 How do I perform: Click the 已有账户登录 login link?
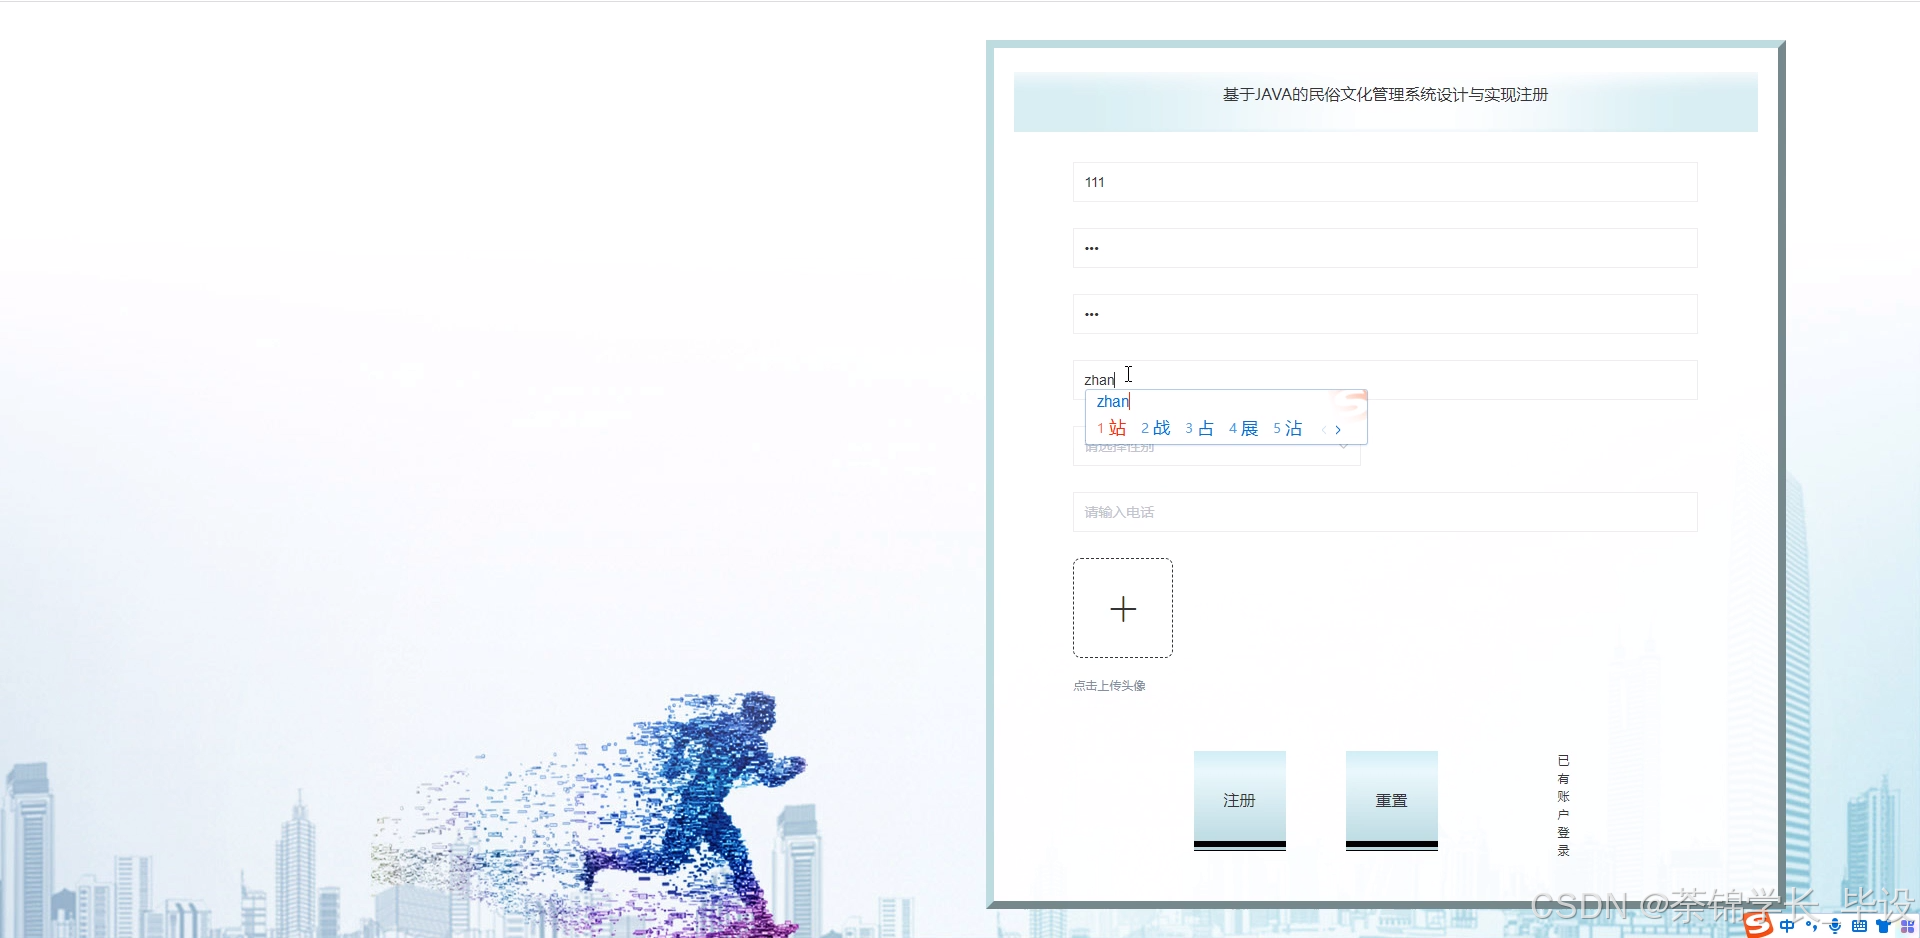pyautogui.click(x=1564, y=805)
